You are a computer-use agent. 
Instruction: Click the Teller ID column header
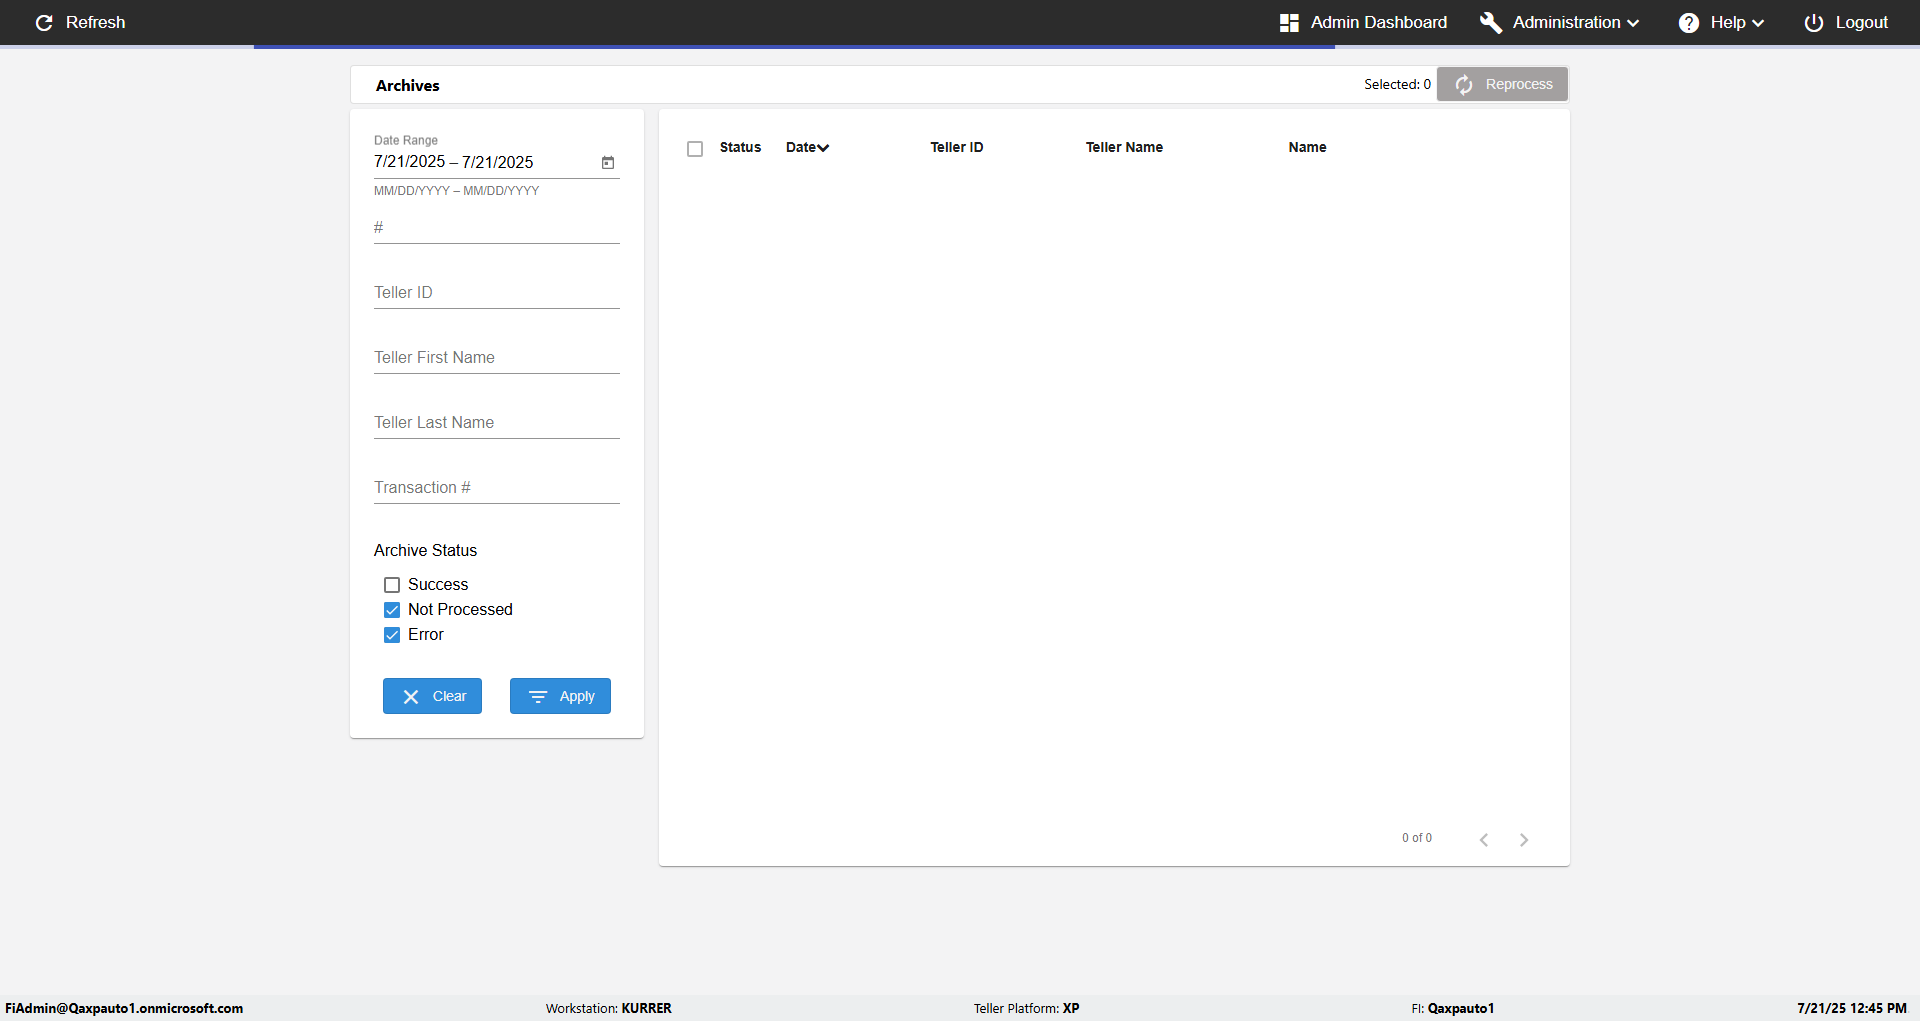pyautogui.click(x=957, y=147)
